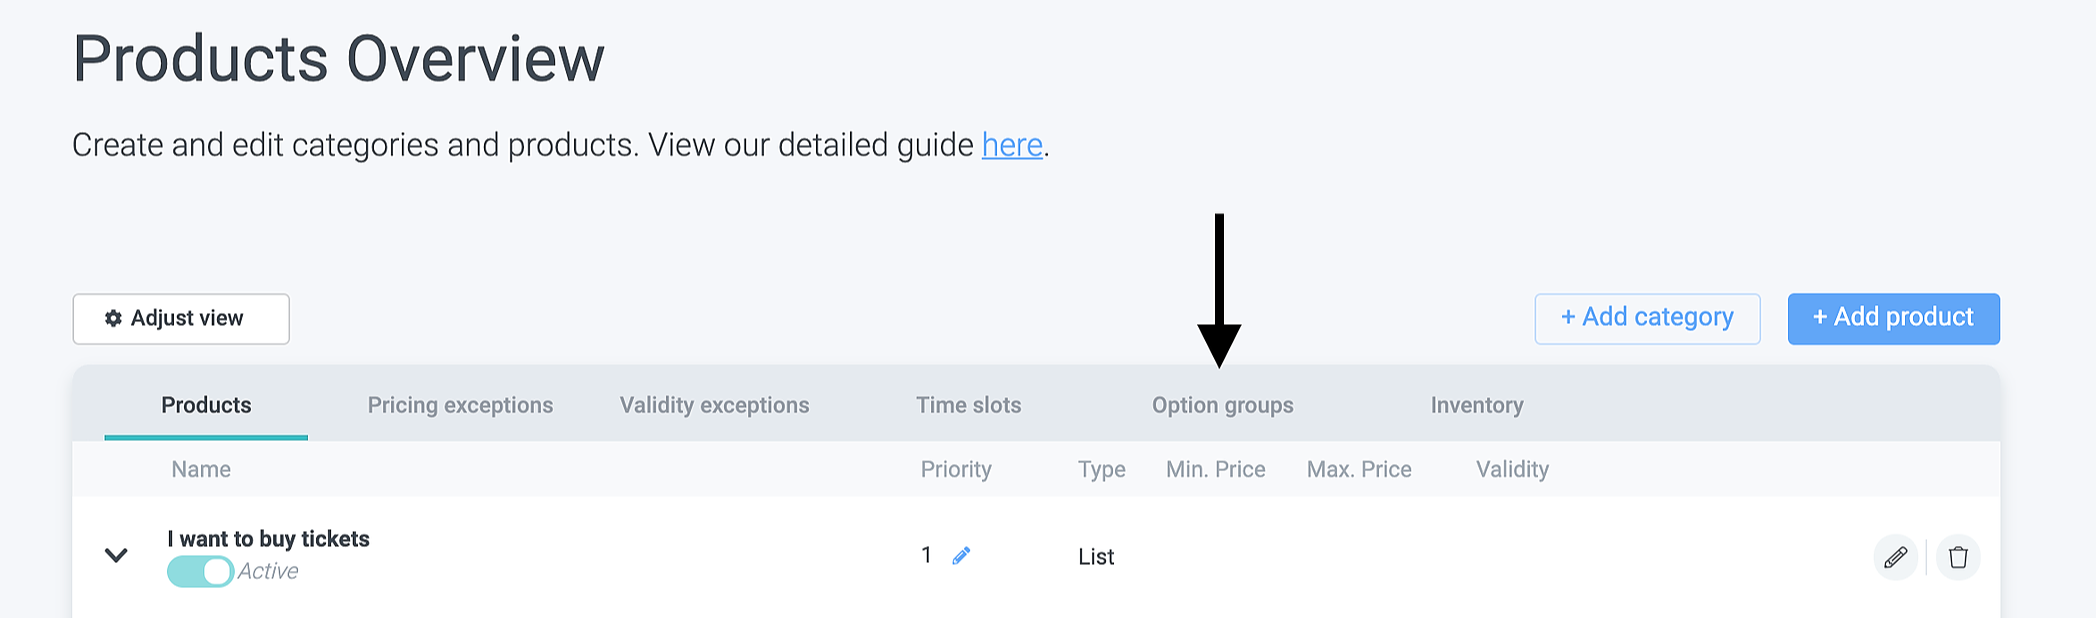
Task: Go to the Time slots tab
Action: pyautogui.click(x=968, y=405)
